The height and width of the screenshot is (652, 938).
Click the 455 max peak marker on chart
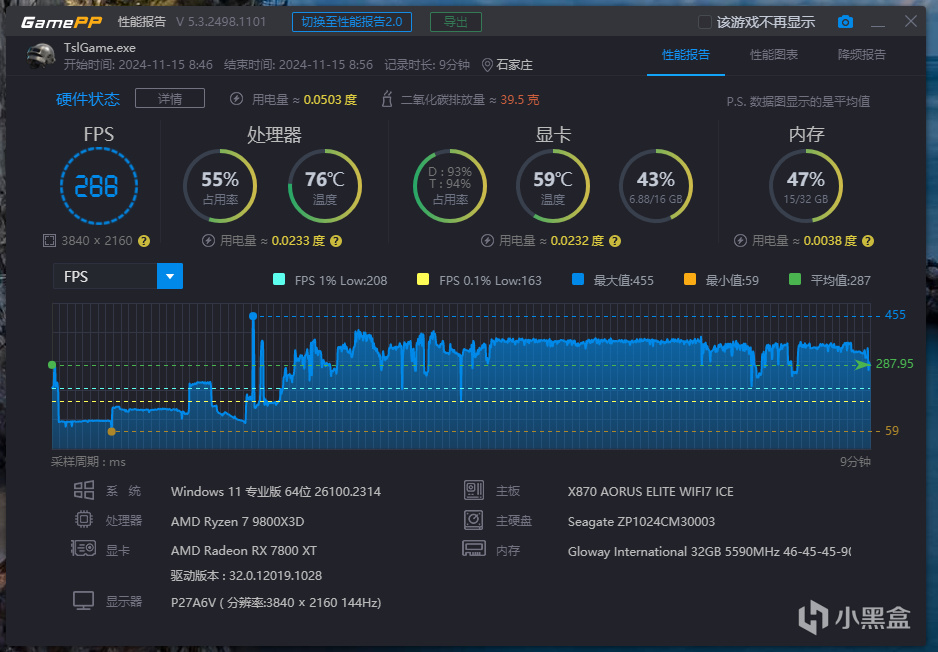(253, 316)
